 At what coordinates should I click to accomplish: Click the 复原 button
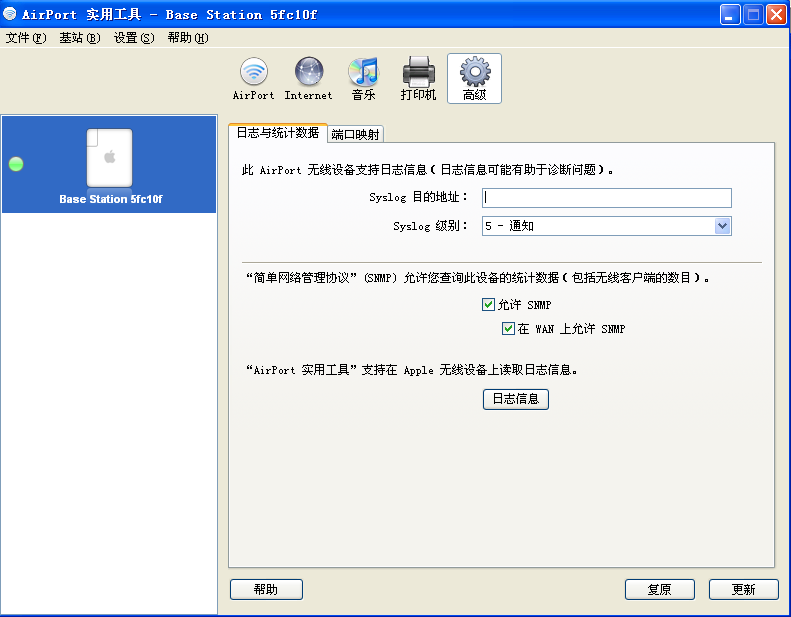click(659, 589)
